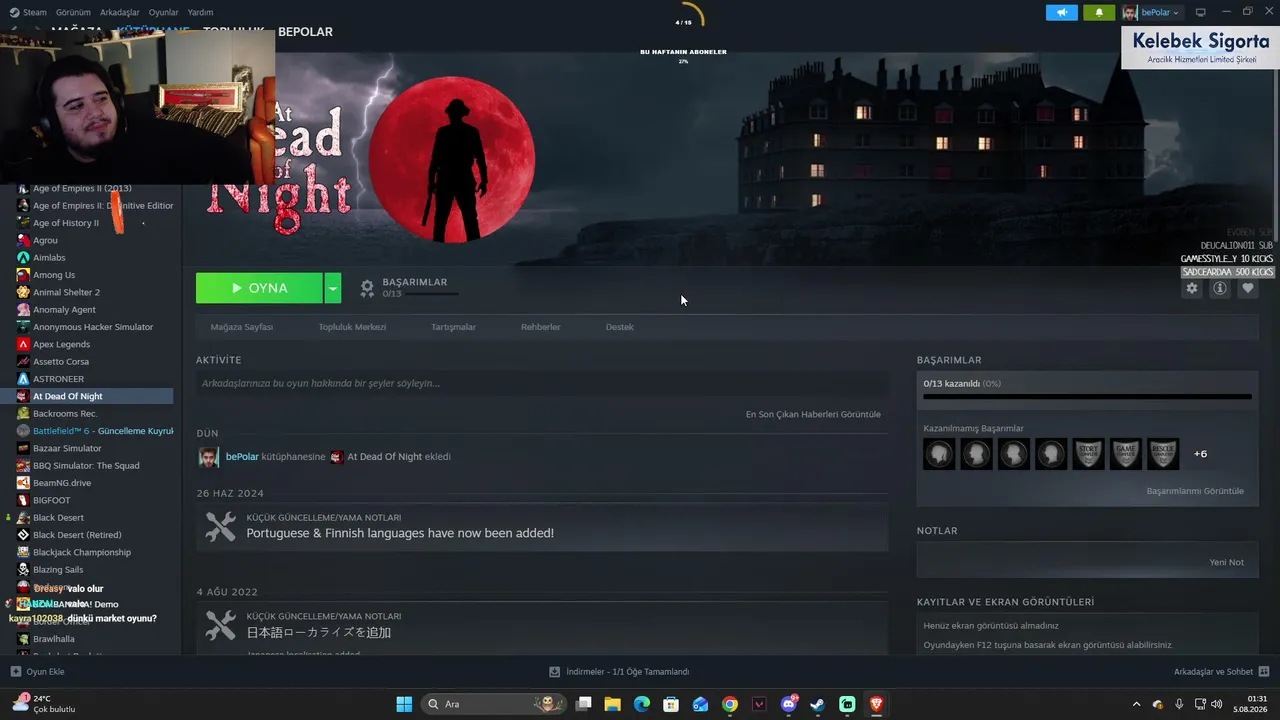This screenshot has width=1280, height=720.
Task: Select Among Us in the library list
Action: (x=54, y=275)
